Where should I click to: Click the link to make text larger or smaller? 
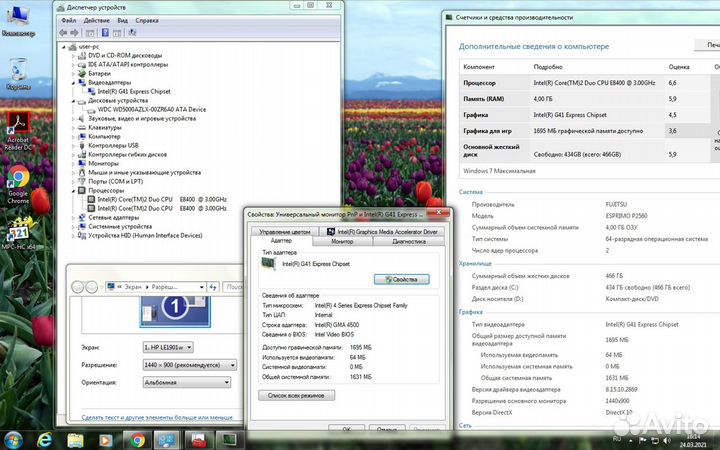tap(157, 417)
